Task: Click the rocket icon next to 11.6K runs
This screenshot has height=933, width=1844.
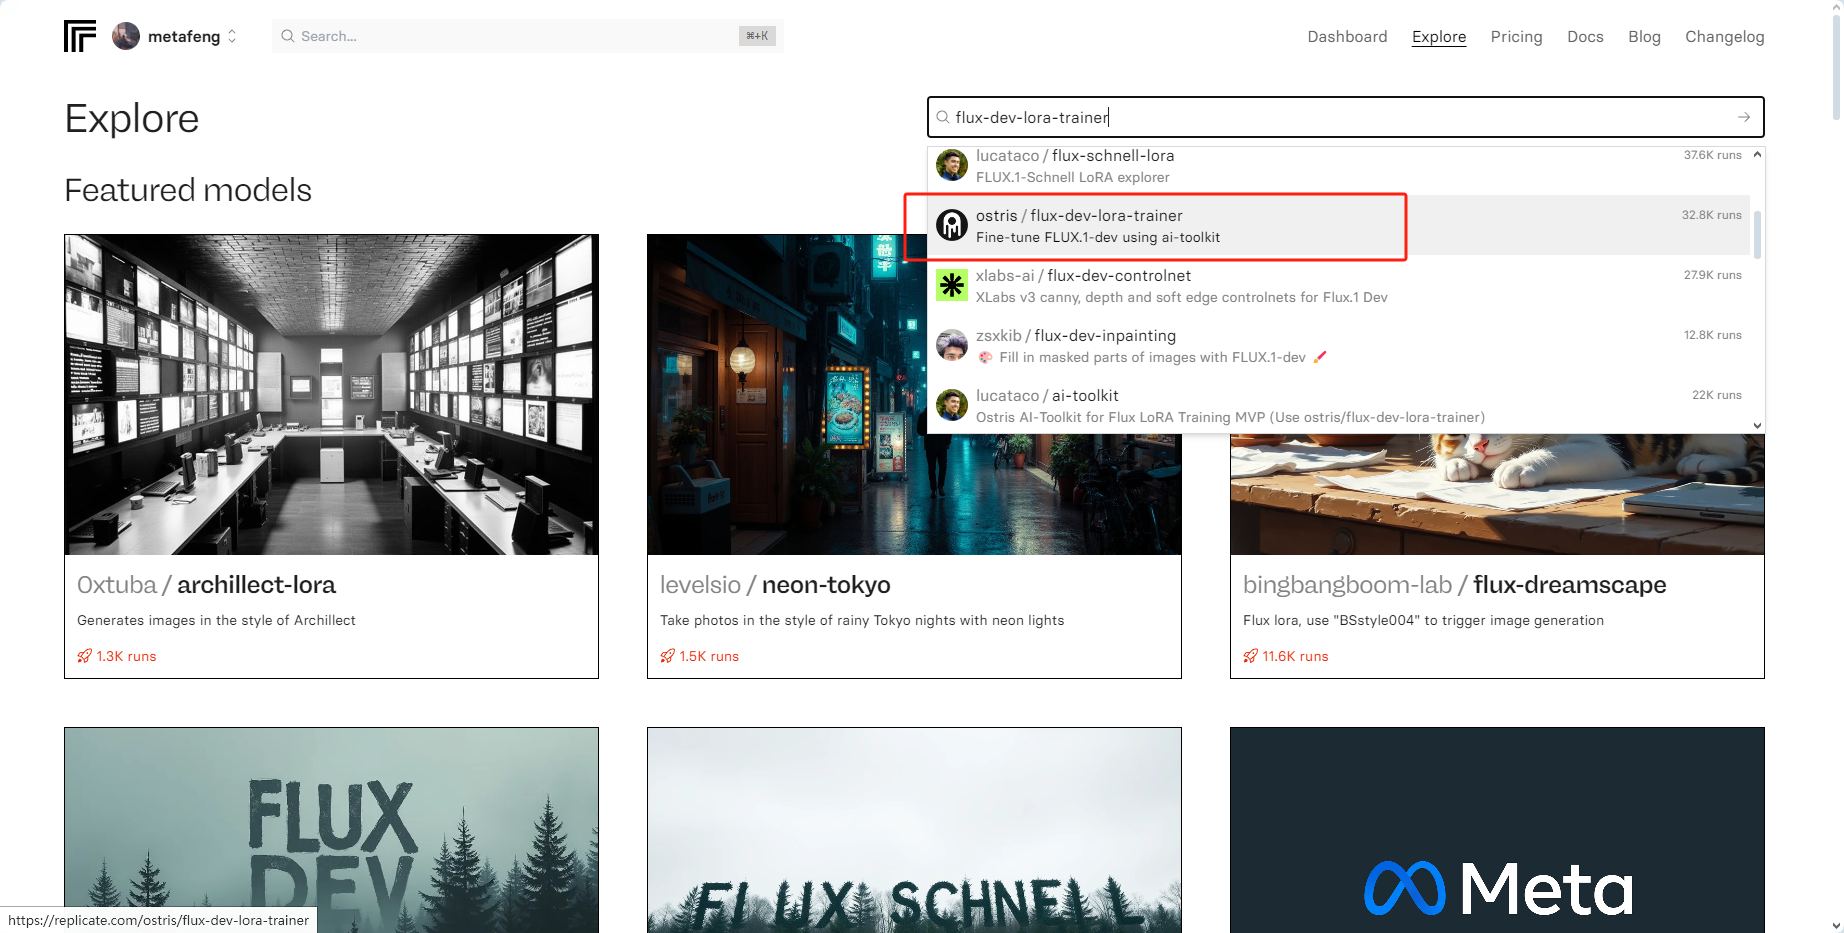Action: pyautogui.click(x=1250, y=656)
